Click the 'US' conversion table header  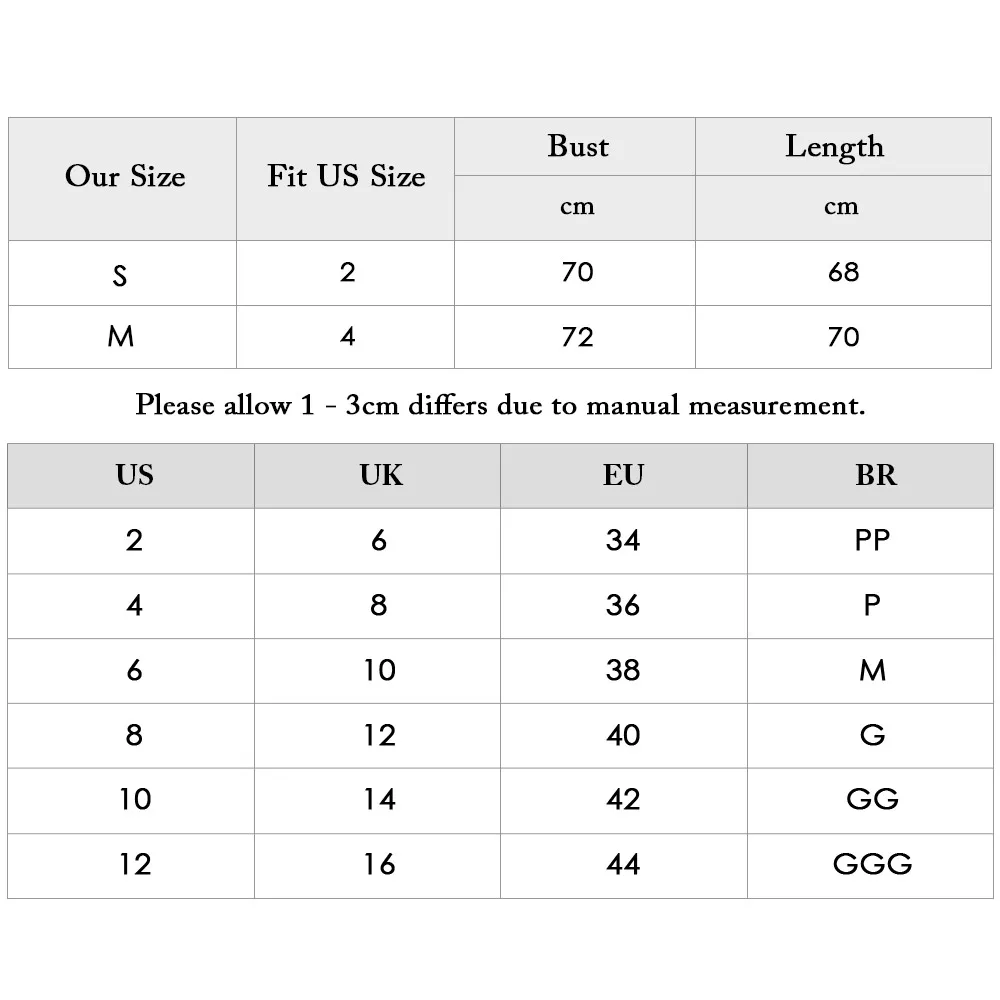(131, 476)
